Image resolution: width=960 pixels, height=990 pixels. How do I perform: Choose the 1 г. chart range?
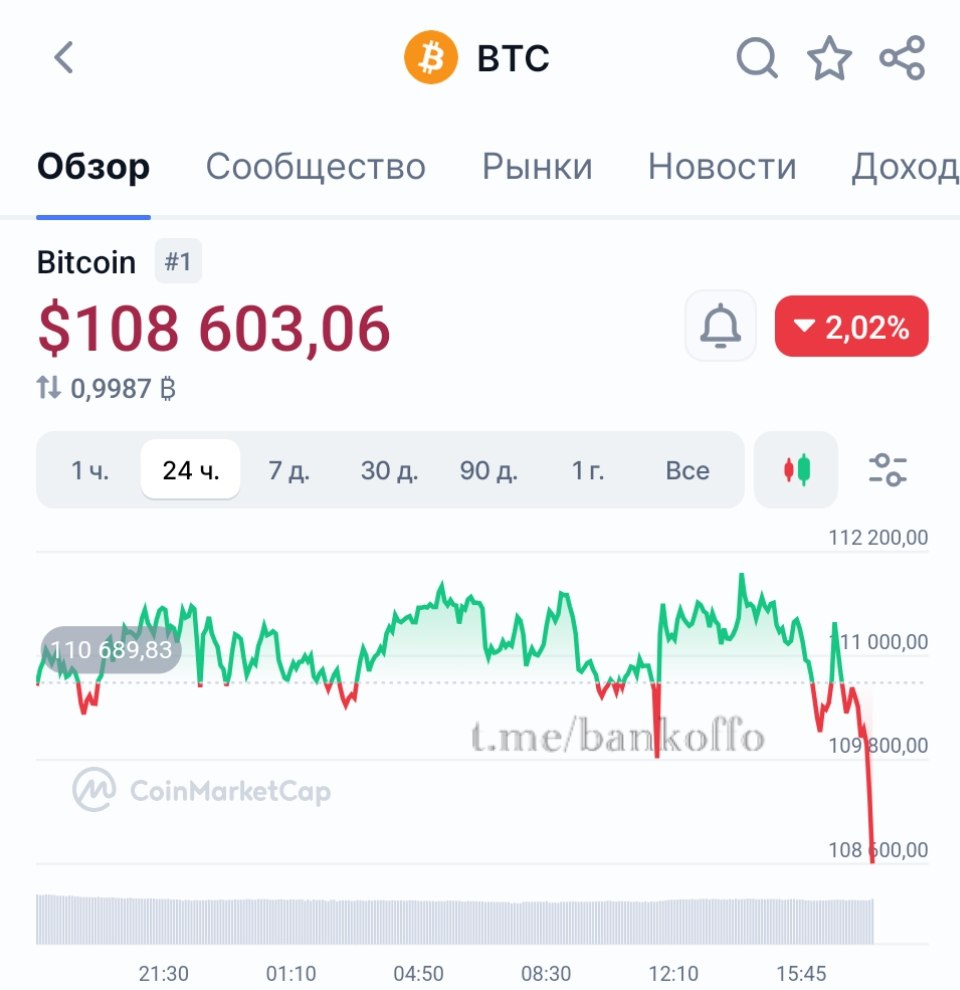pos(588,470)
